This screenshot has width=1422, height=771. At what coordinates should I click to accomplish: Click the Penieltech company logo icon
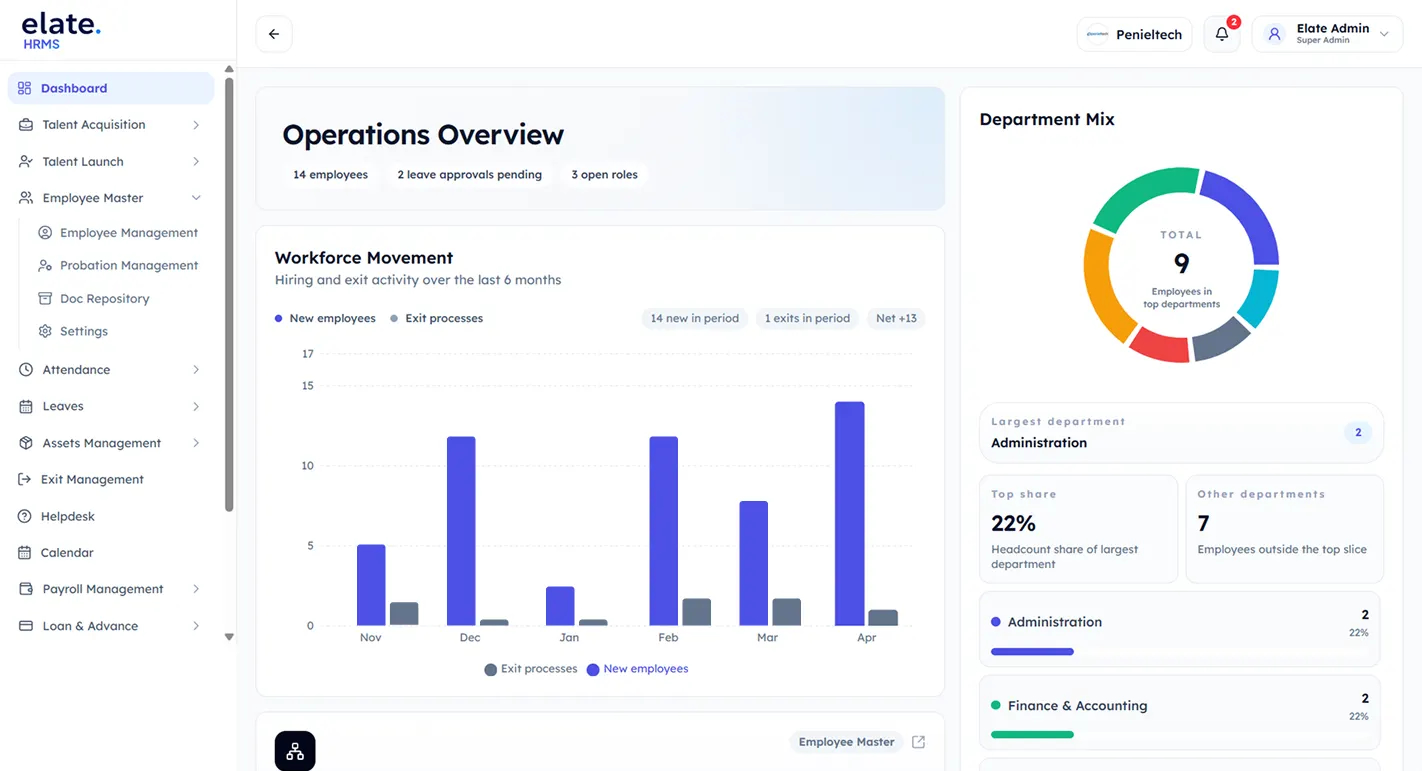[x=1098, y=34]
